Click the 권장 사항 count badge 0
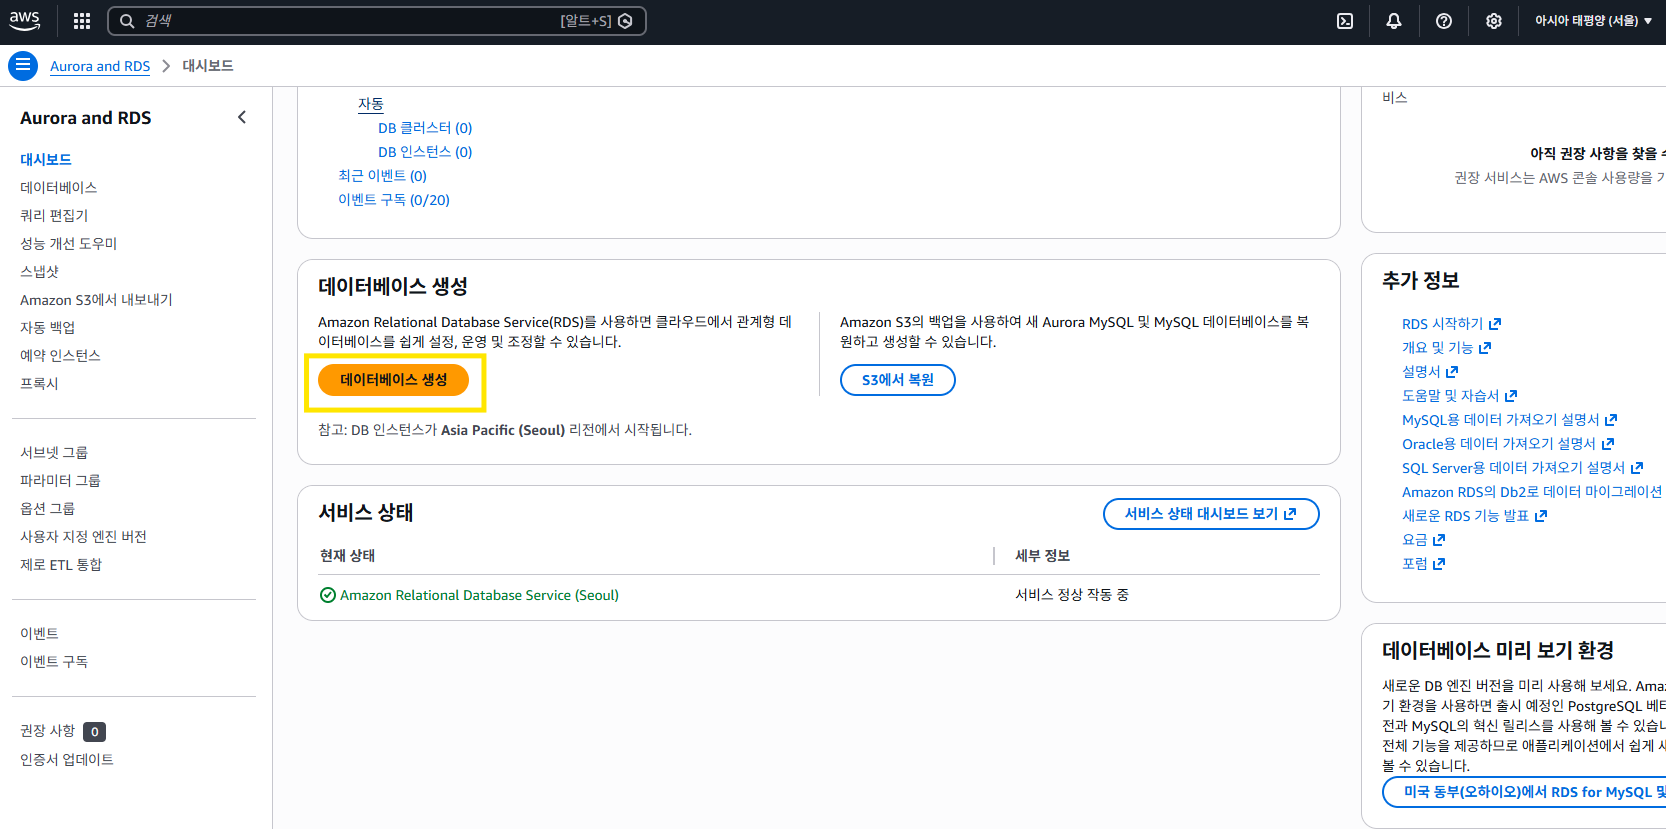The image size is (1666, 829). [95, 732]
